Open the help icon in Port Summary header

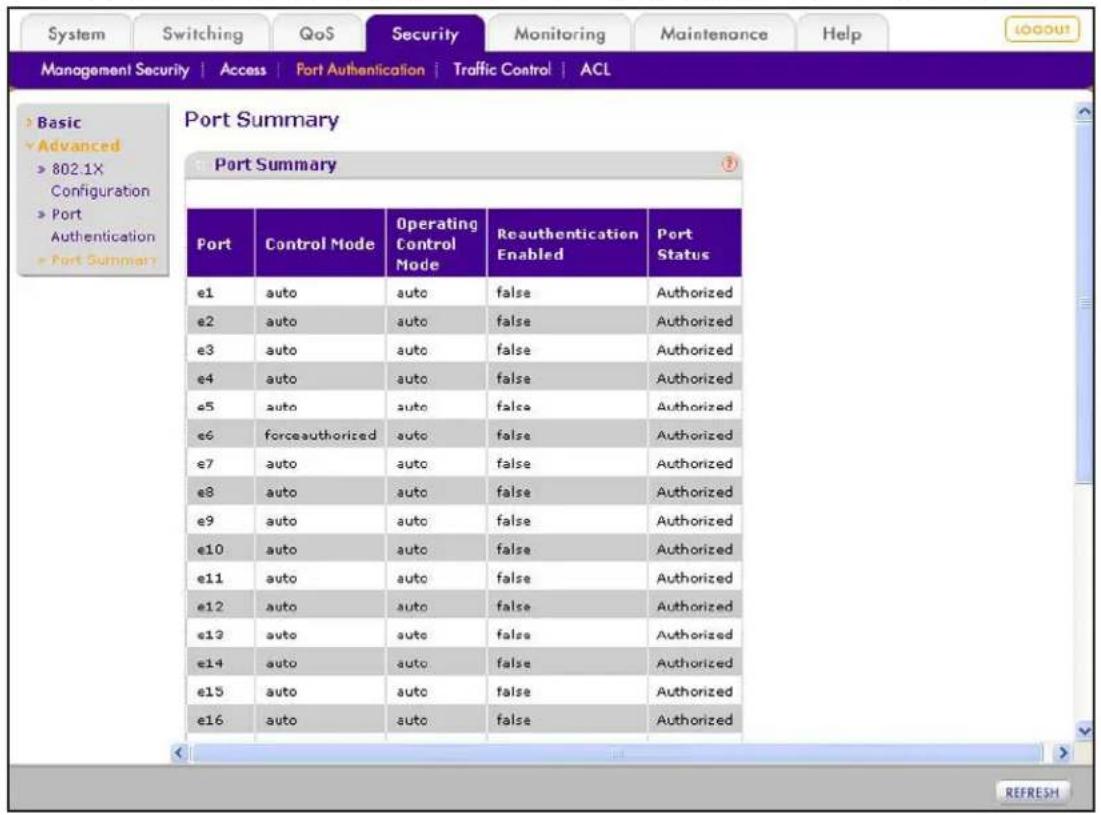[730, 164]
